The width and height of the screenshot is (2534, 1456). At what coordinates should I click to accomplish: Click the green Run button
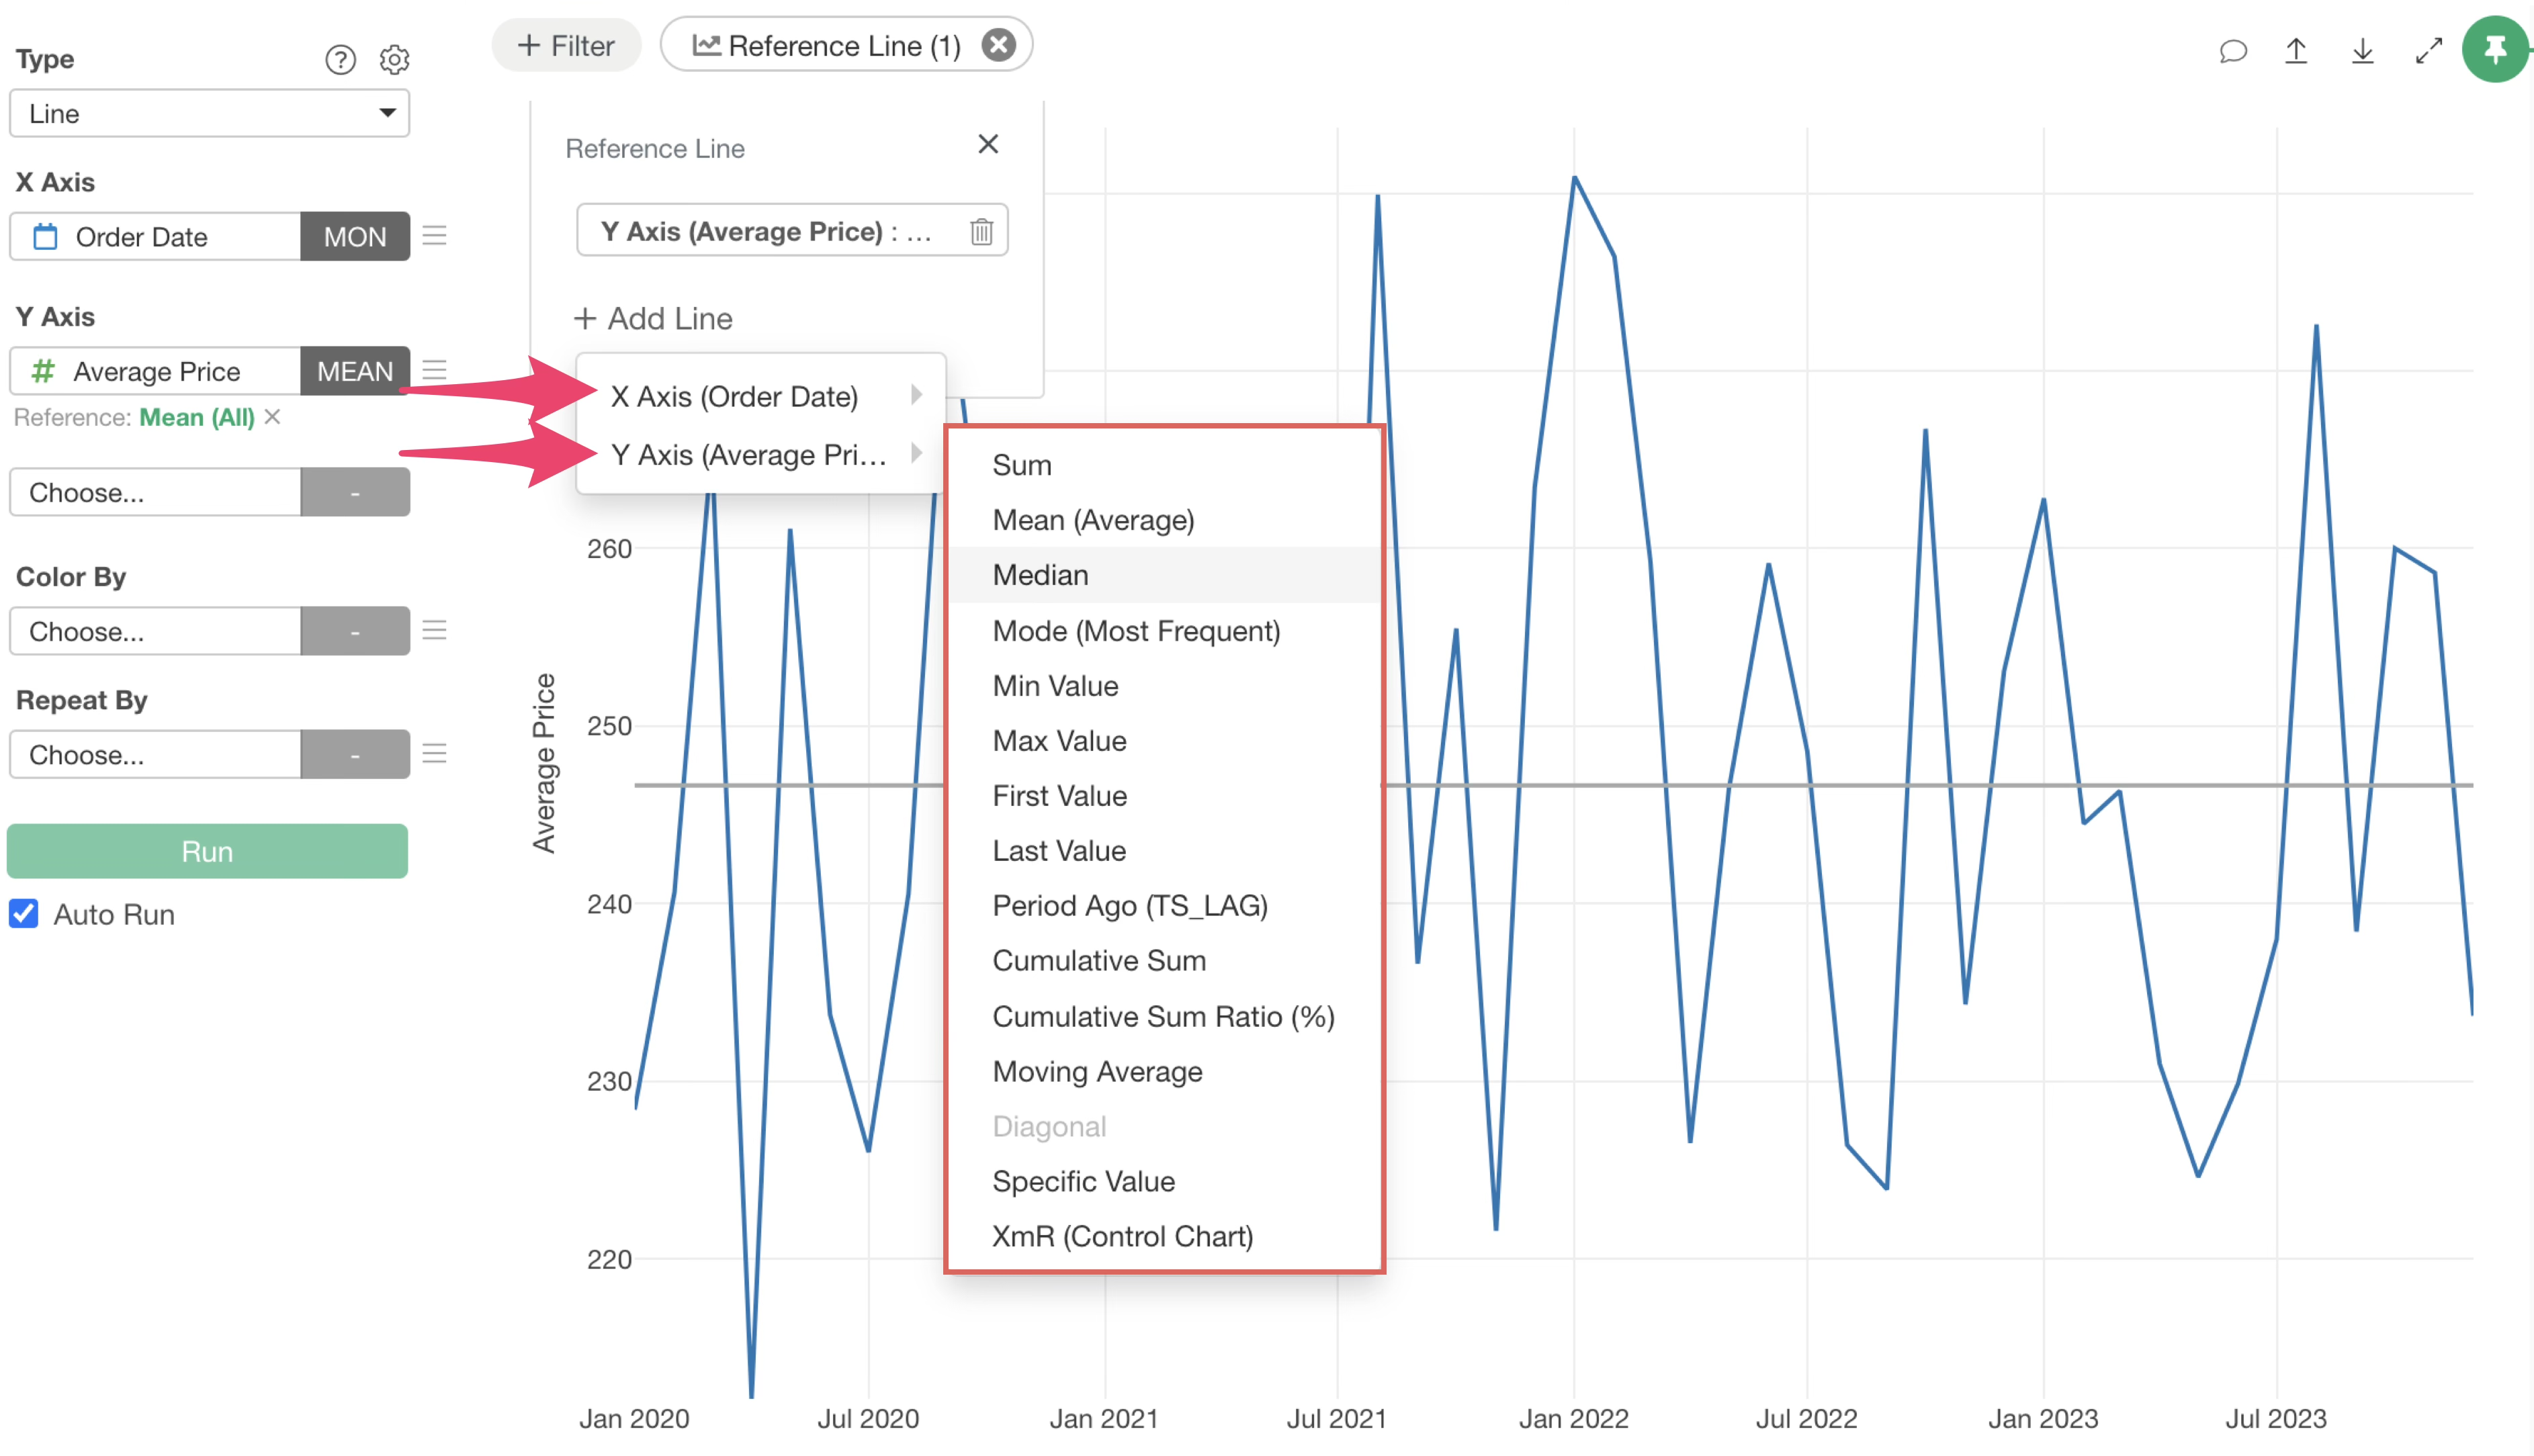tap(207, 852)
